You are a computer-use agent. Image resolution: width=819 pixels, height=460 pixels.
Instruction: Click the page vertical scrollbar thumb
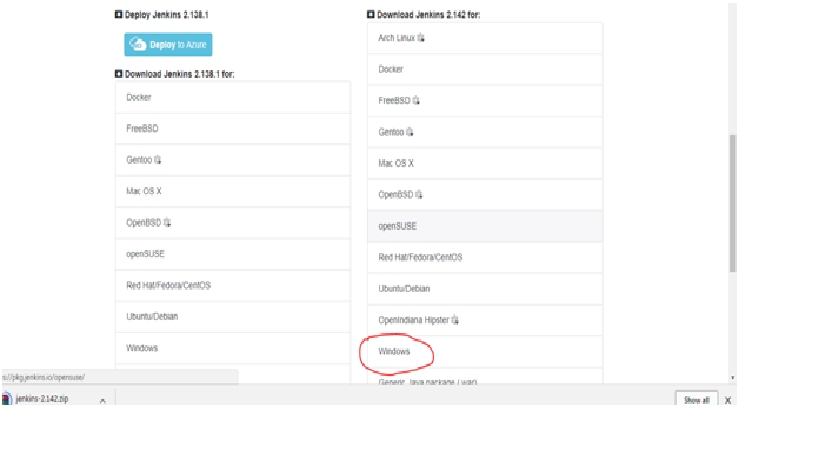tap(732, 203)
